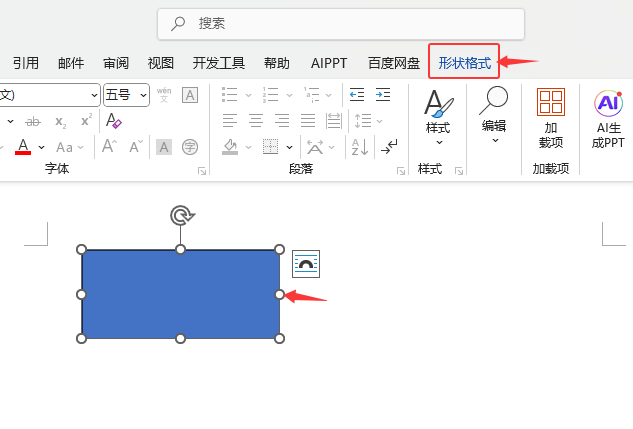This screenshot has width=633, height=429.
Task: Expand bullet list options arrow
Action: [248, 95]
